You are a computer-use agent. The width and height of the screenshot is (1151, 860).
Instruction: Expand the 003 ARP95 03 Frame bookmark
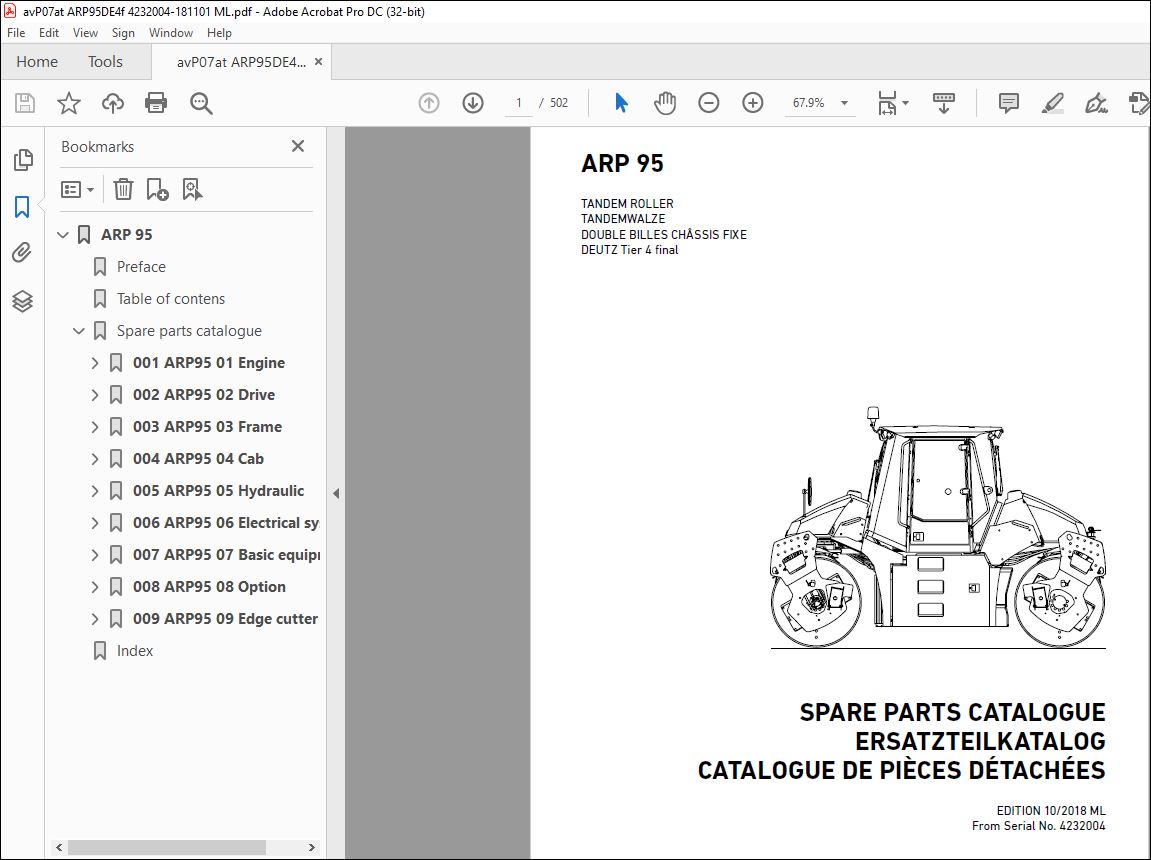click(x=95, y=426)
